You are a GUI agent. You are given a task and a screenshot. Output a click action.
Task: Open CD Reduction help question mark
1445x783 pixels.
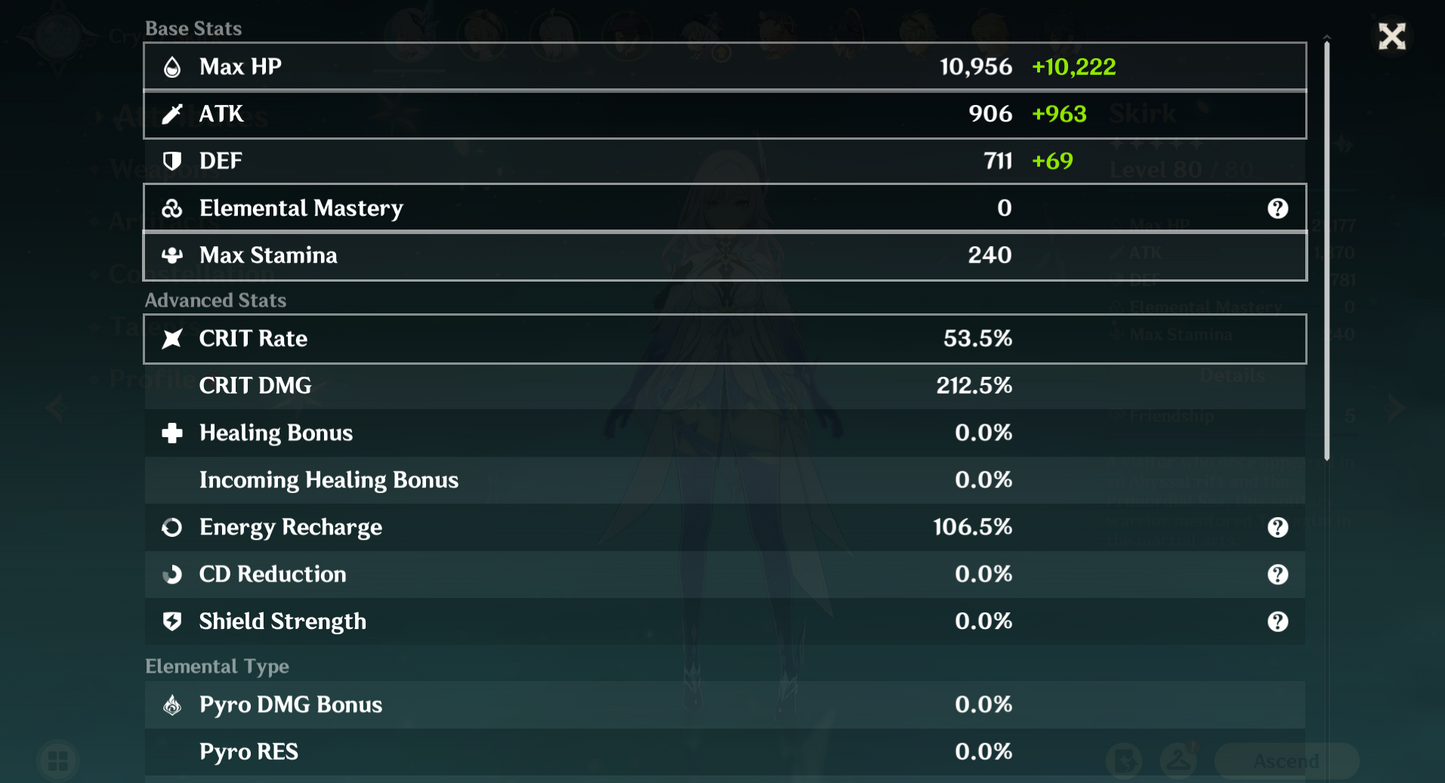pyautogui.click(x=1277, y=574)
